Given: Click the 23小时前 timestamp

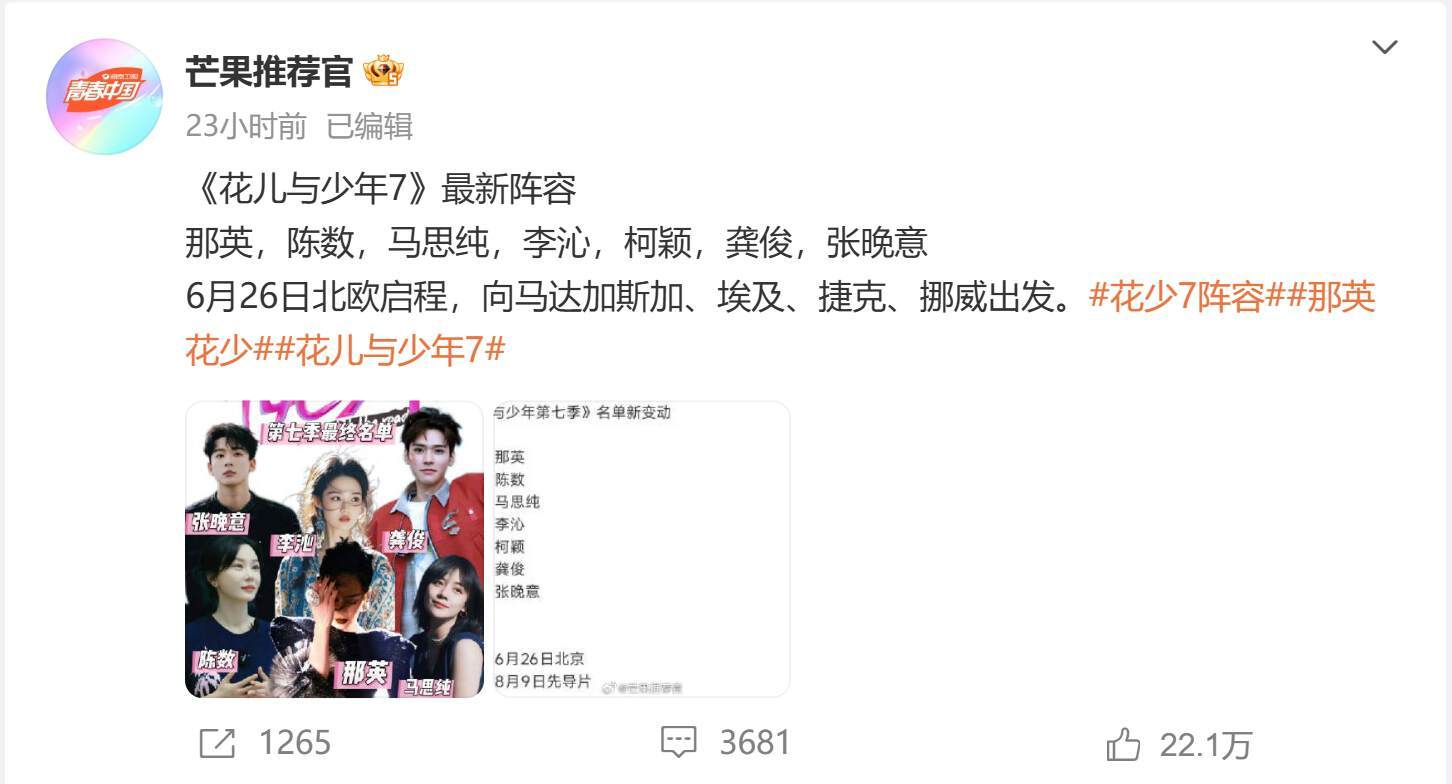Looking at the screenshot, I should pos(246,126).
